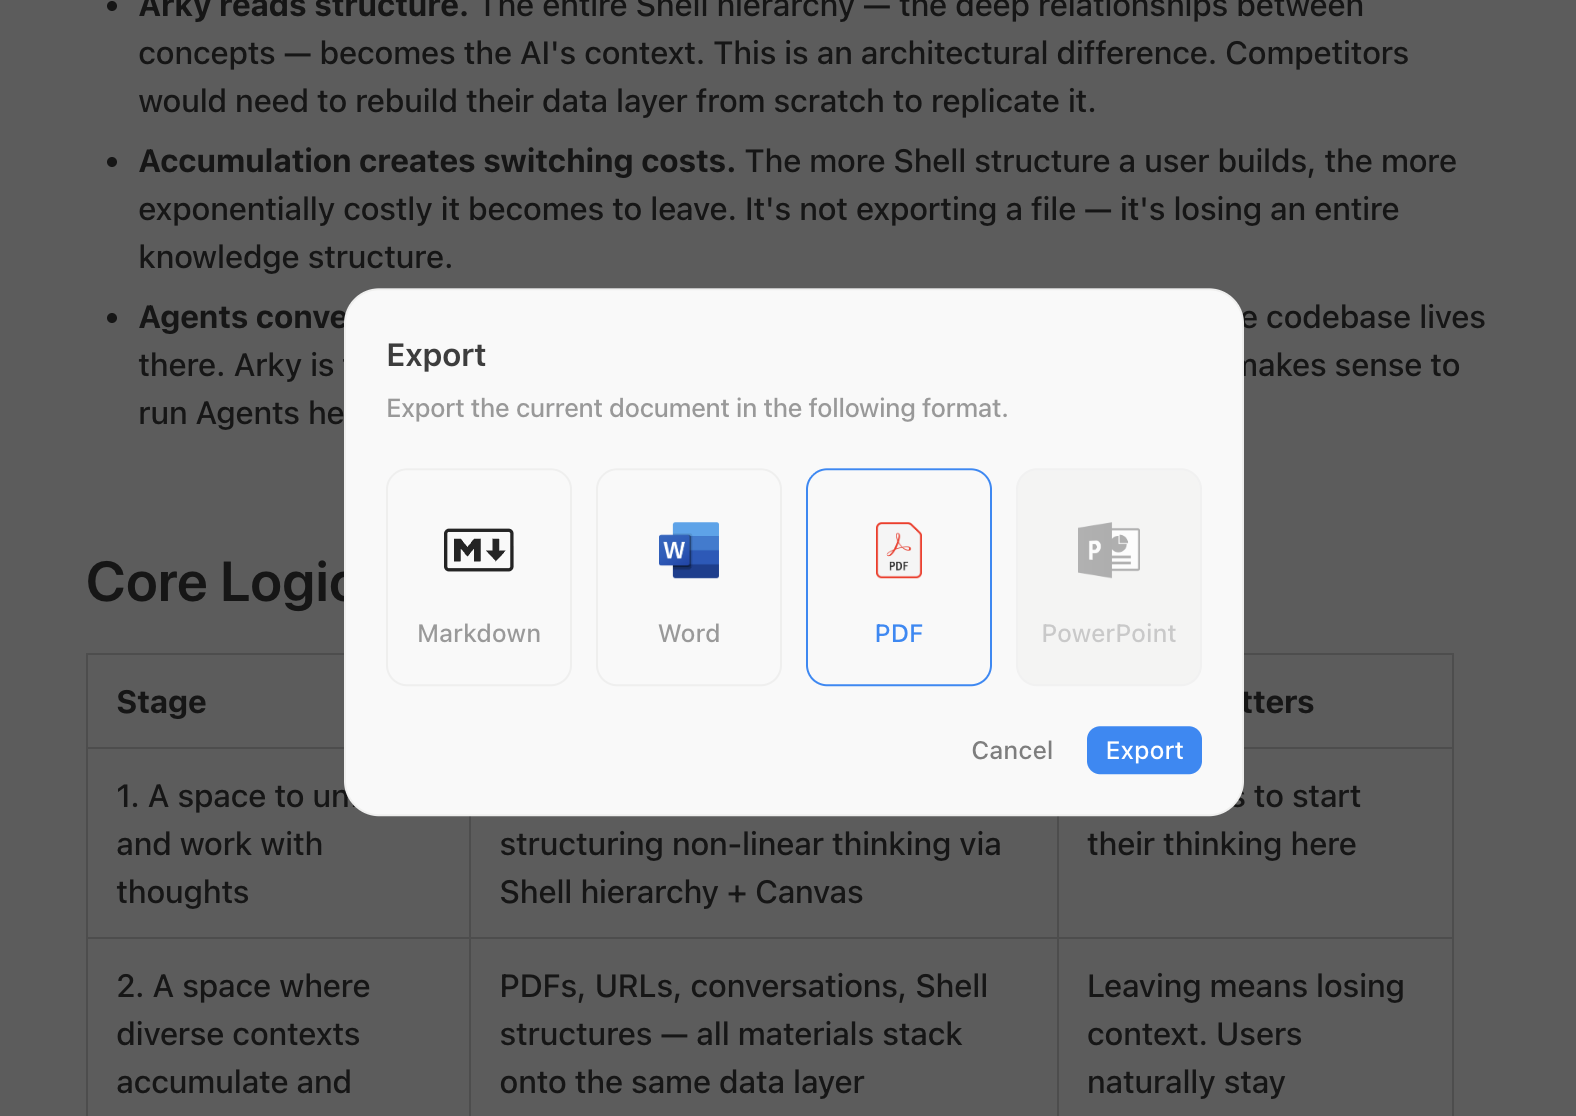Click the '2. A space where diverse contexts' cell
The height and width of the screenshot is (1116, 1576).
278,1027
